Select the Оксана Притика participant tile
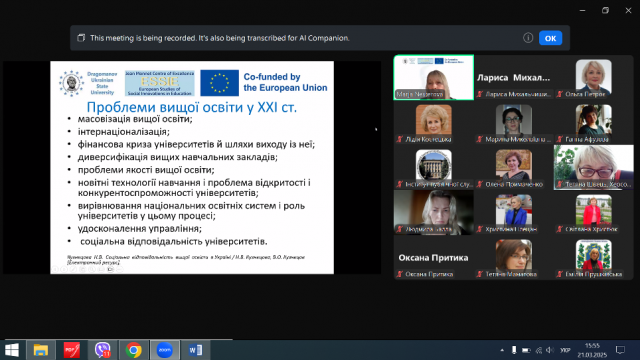 pyautogui.click(x=433, y=257)
